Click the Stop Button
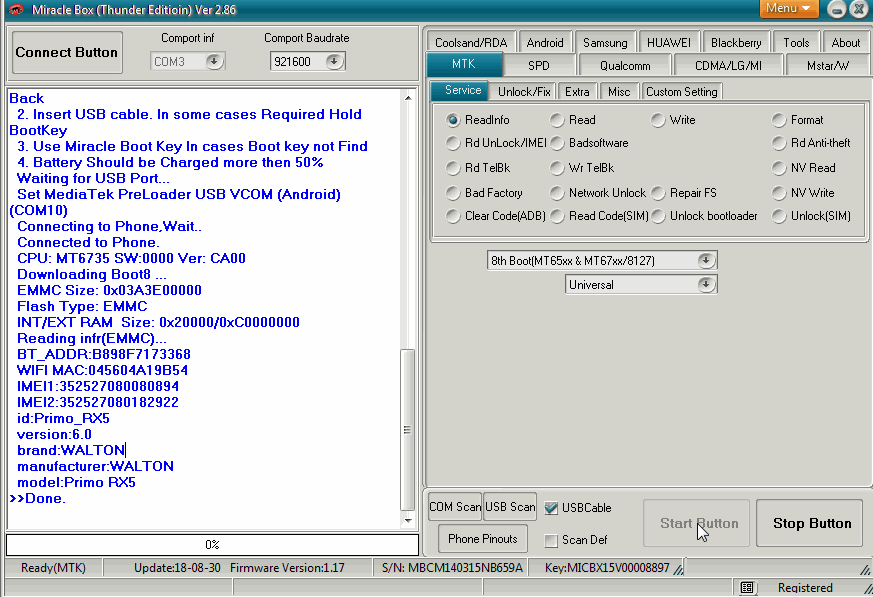Image resolution: width=873 pixels, height=597 pixels. [x=812, y=523]
